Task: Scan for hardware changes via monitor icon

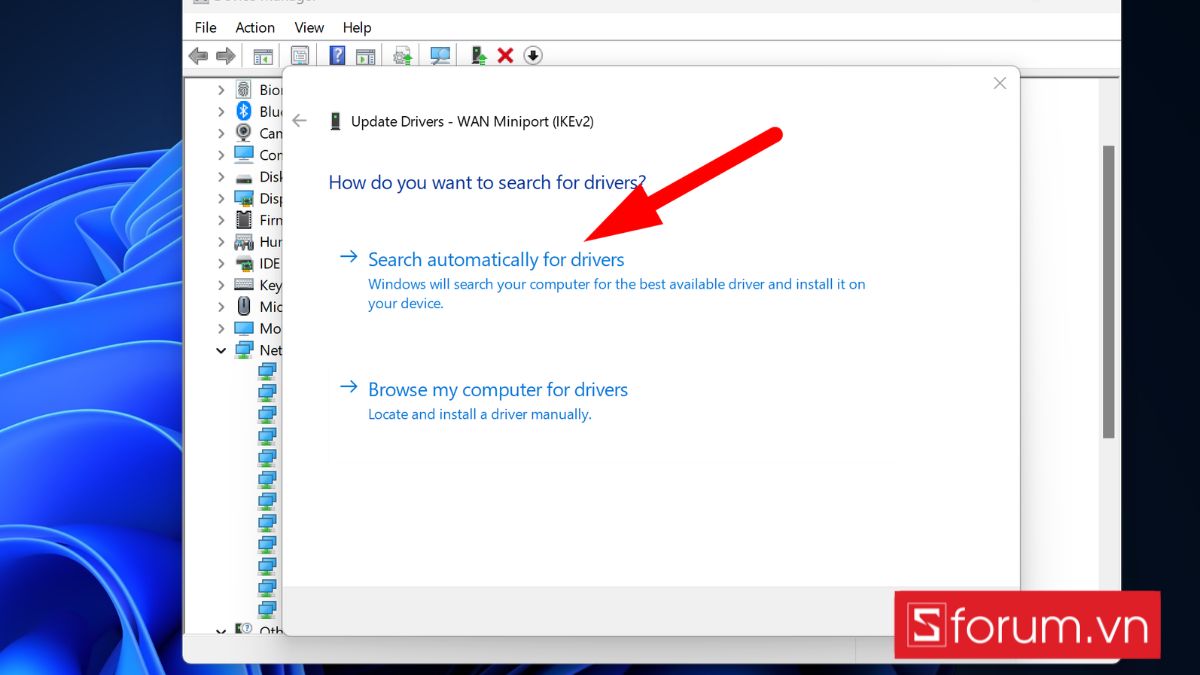Action: coord(440,56)
